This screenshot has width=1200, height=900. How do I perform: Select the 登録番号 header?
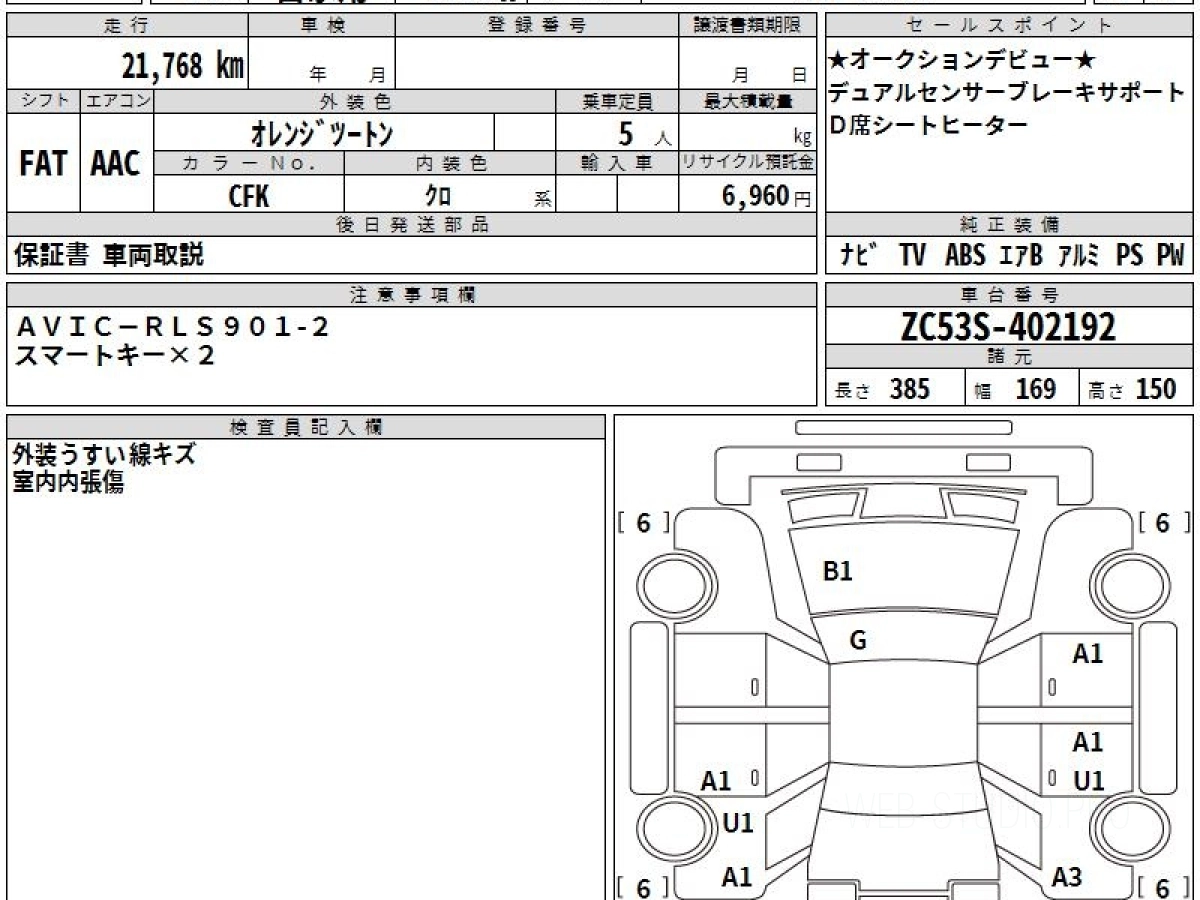[x=537, y=26]
